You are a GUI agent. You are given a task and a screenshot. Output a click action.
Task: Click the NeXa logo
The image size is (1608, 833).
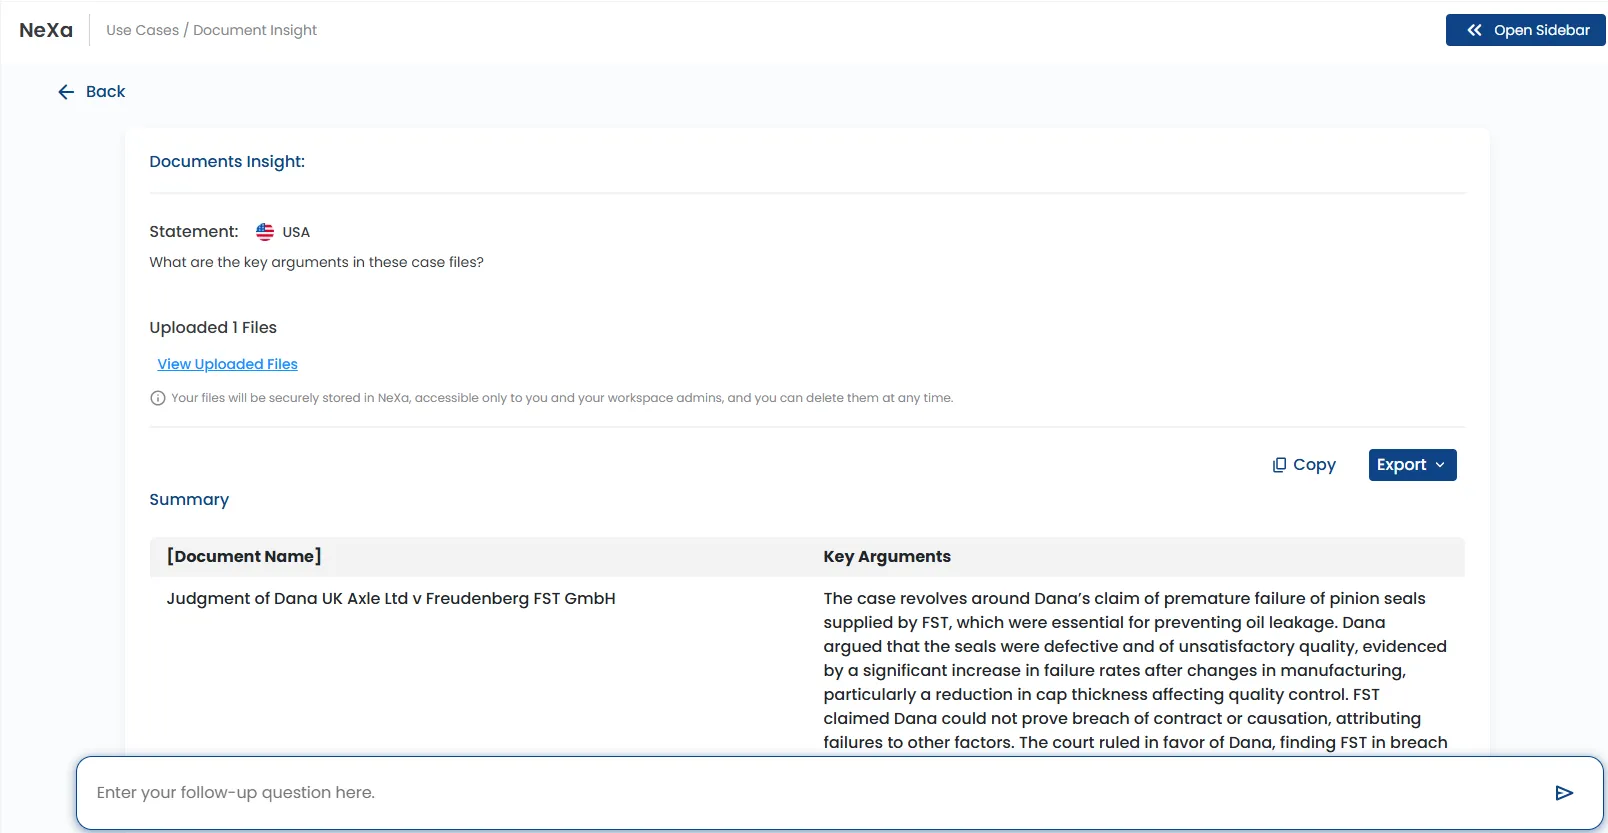[46, 30]
